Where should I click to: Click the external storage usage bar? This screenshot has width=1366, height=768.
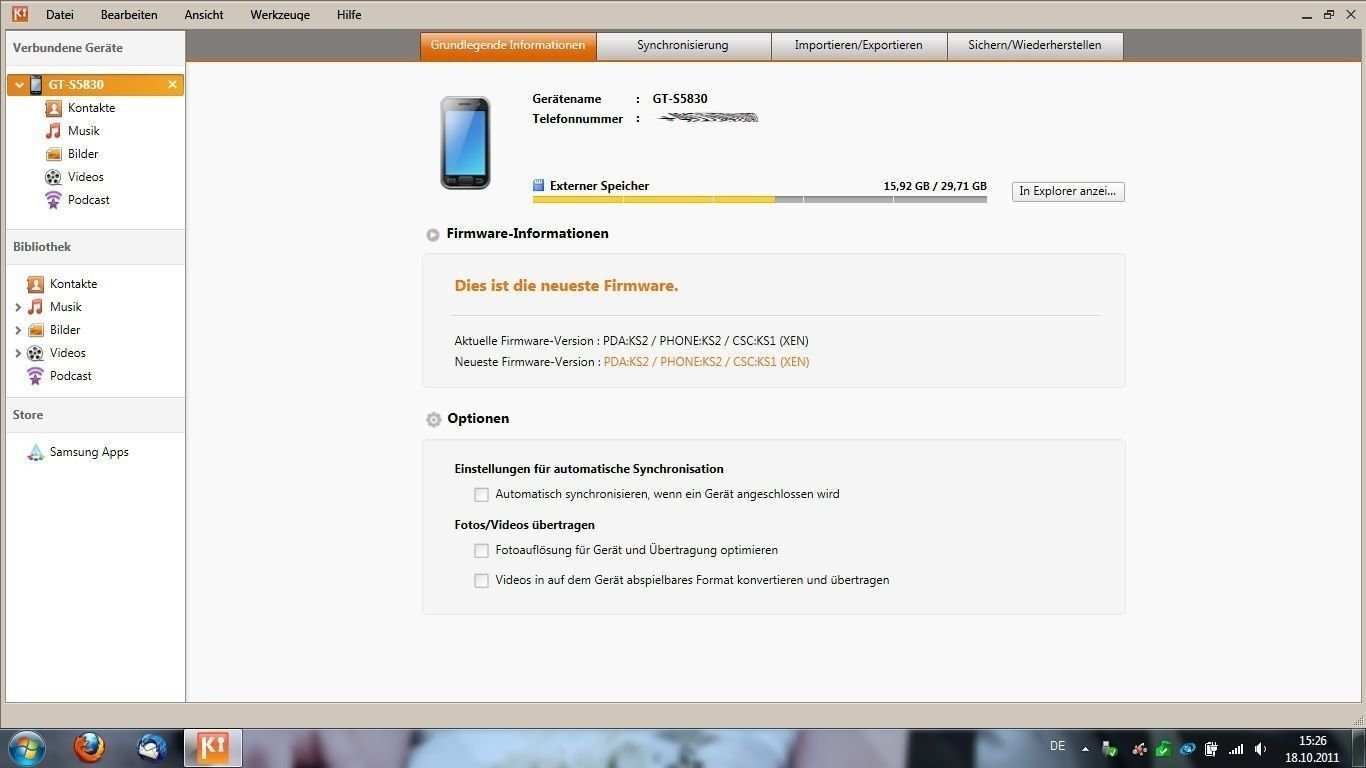pyautogui.click(x=760, y=200)
